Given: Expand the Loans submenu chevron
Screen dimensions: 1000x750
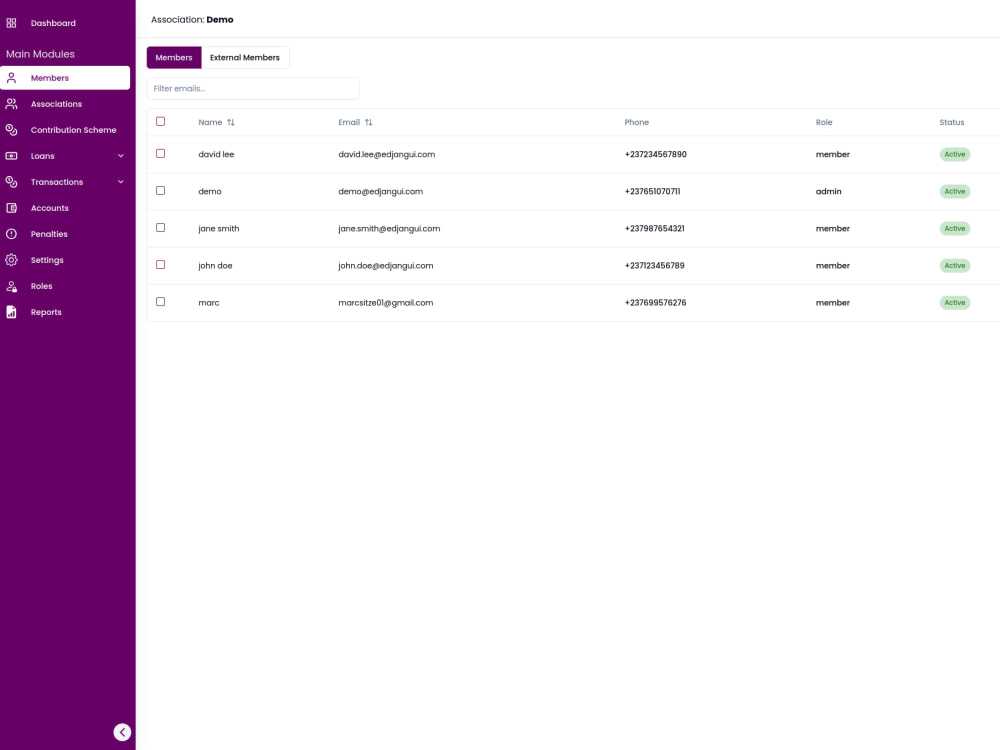Looking at the screenshot, I should [121, 156].
